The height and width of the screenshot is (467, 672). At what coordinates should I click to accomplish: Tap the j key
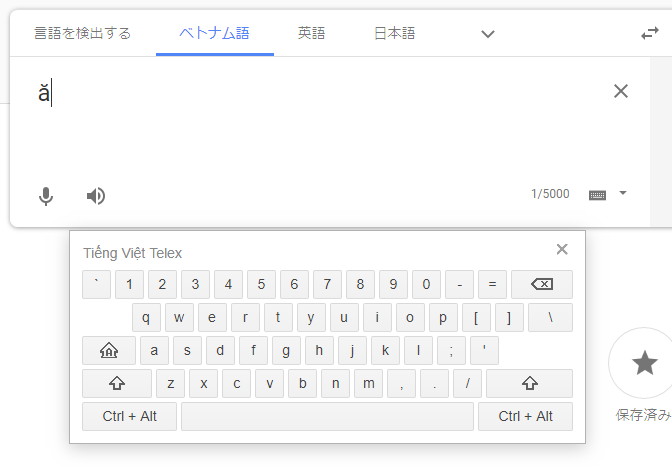(x=352, y=350)
